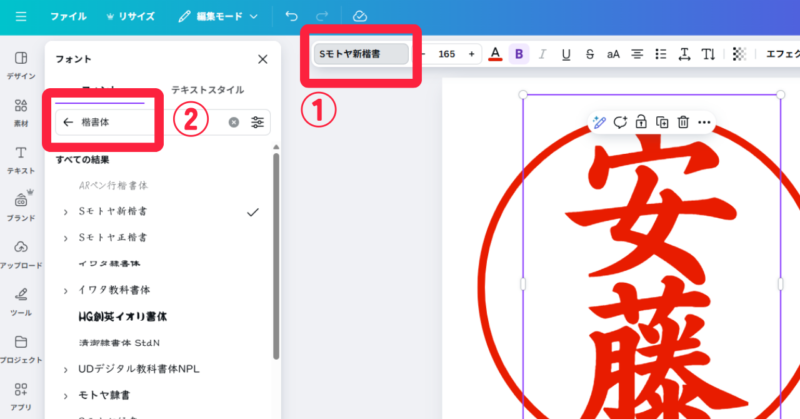800x419 pixels.
Task: Open Magic Write on floating toolbar
Action: click(x=599, y=122)
